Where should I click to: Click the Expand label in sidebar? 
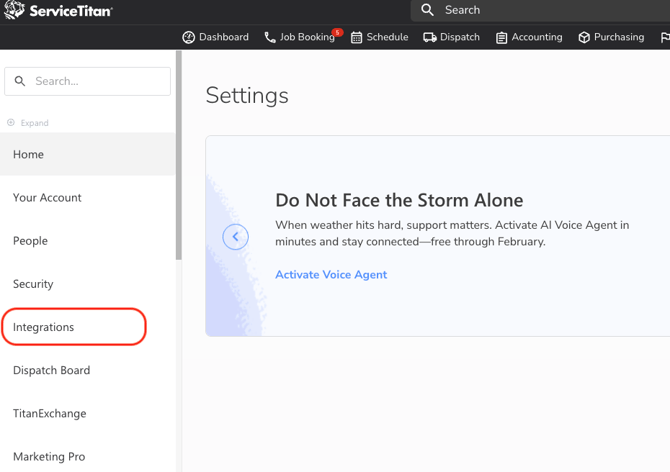pos(35,123)
